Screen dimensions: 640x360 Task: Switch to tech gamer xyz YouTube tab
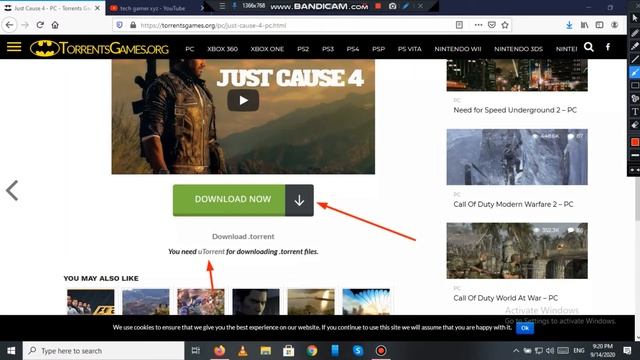pos(153,8)
